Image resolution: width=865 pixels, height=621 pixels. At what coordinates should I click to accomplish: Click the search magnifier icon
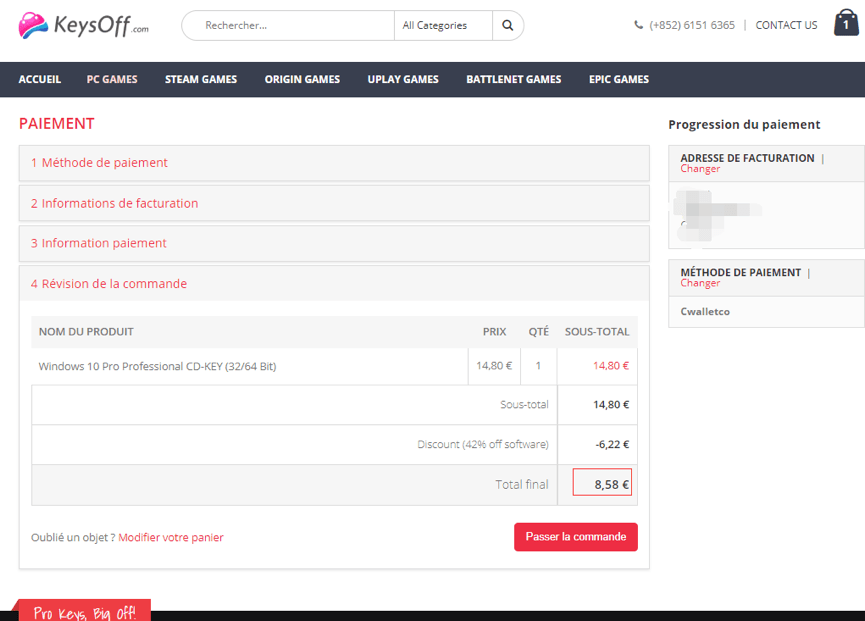(508, 26)
